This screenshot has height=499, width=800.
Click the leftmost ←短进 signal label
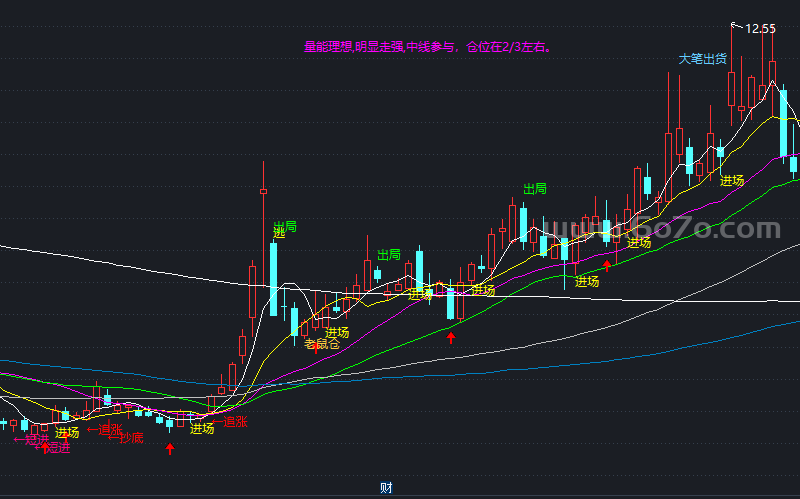click(31, 439)
